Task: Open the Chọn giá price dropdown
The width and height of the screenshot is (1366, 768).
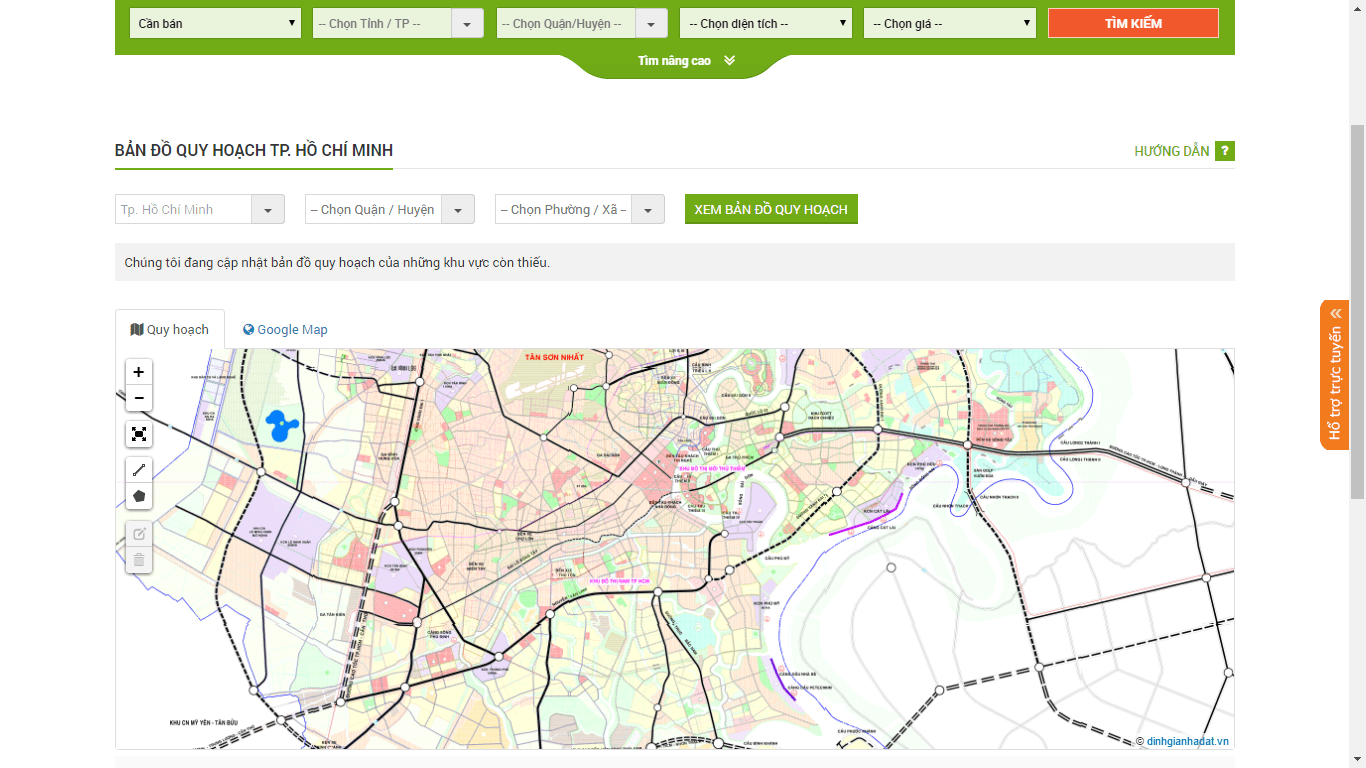Action: 949,23
